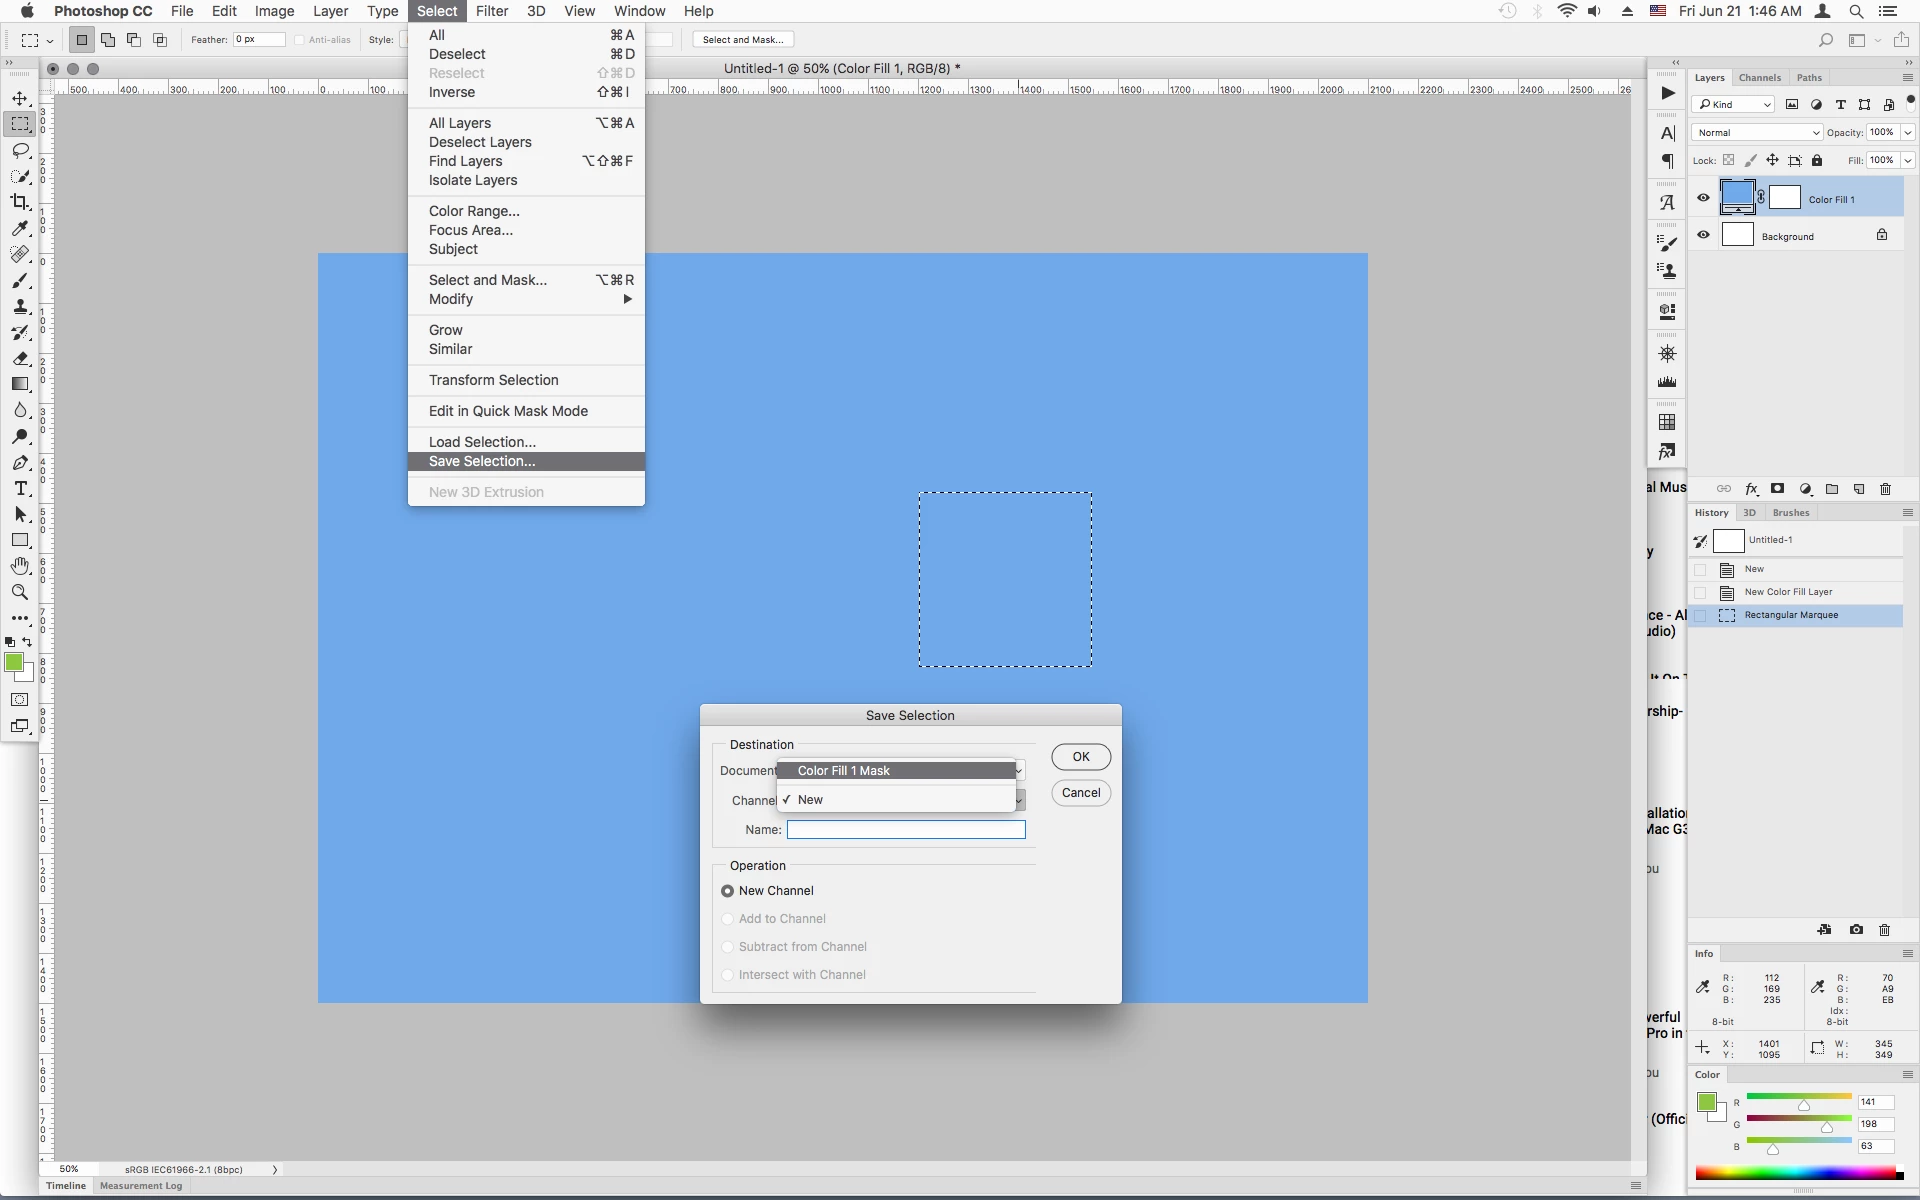
Task: Switch to the Channels tab
Action: [x=1759, y=78]
